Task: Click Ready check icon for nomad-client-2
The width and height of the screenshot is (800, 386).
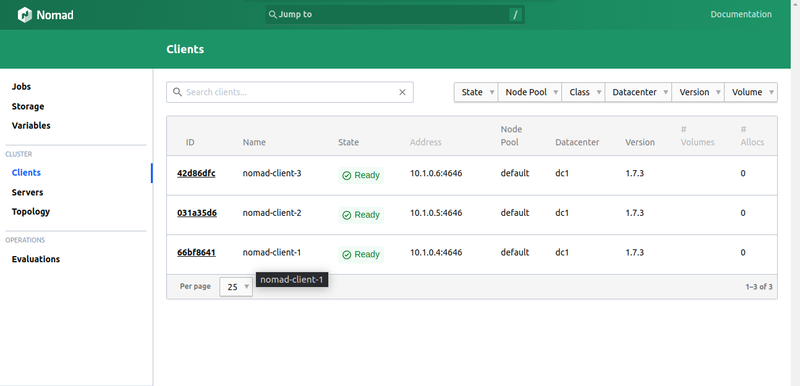Action: [x=347, y=215]
